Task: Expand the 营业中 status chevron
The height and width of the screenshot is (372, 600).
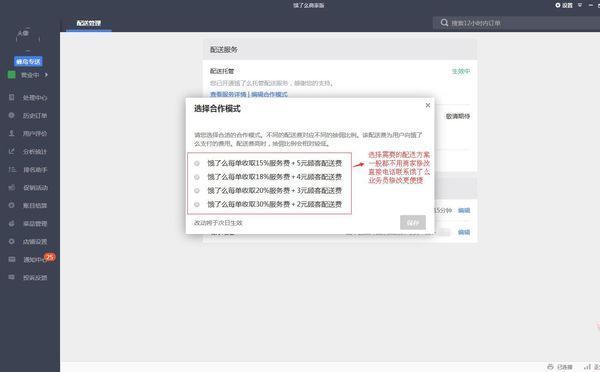Action: coord(46,75)
